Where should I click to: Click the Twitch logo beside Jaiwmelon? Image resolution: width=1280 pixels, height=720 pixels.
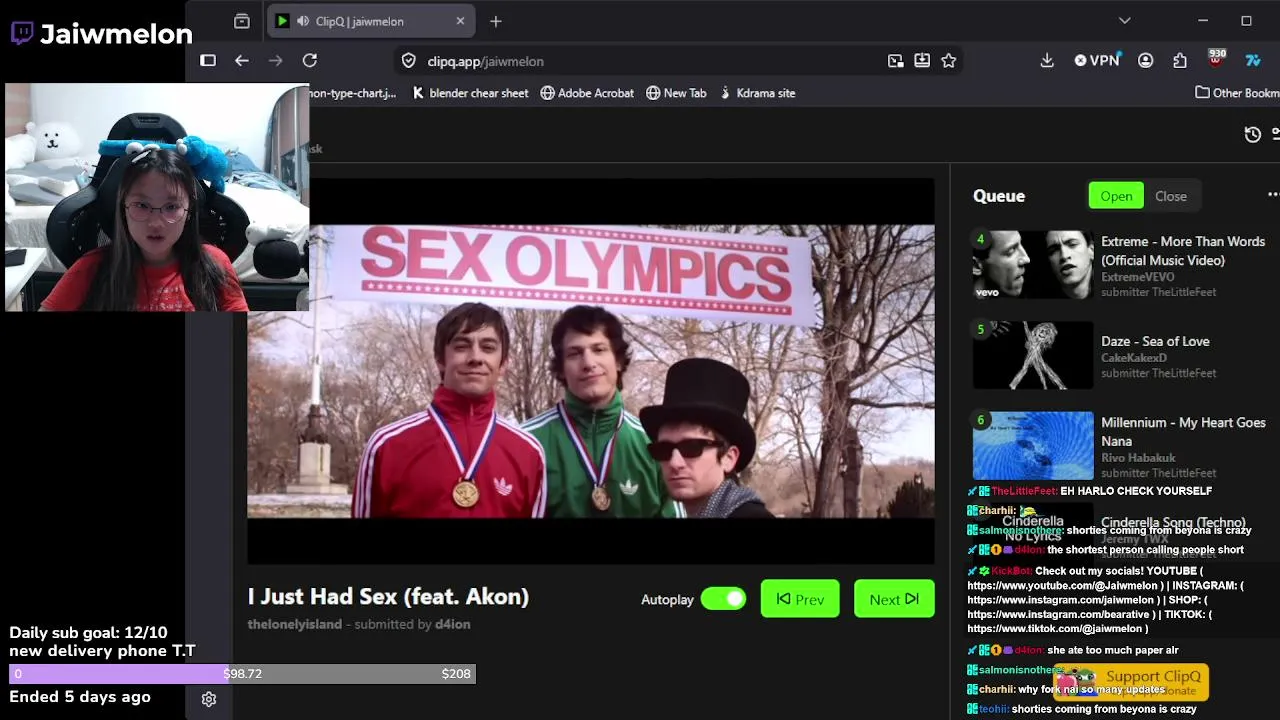22,33
